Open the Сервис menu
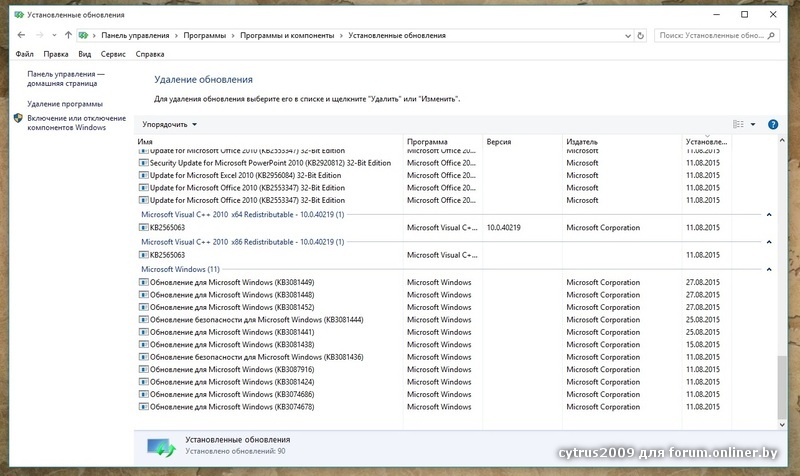 [113, 54]
